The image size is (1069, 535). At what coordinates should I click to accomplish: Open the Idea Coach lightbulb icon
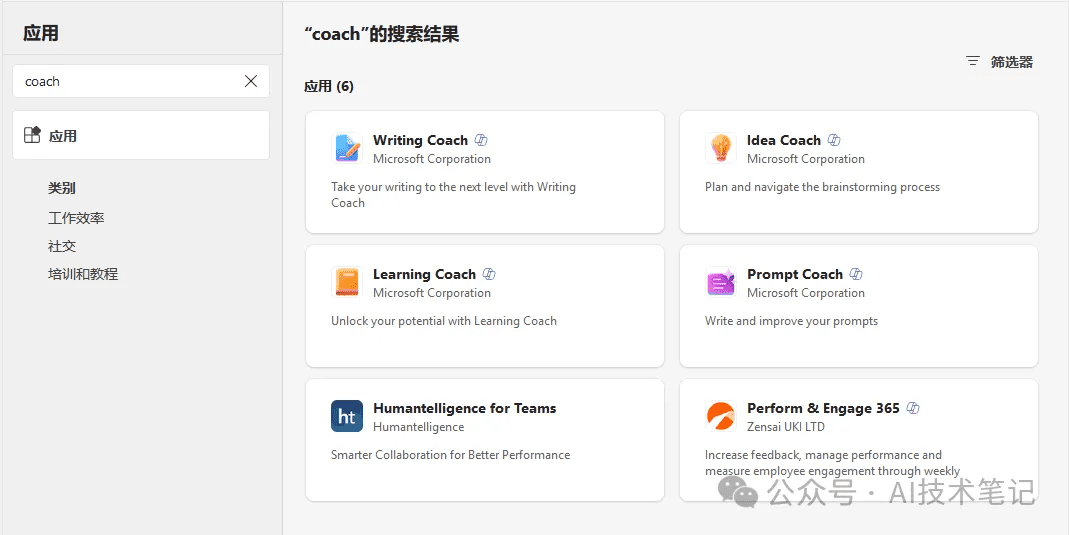tap(721, 148)
